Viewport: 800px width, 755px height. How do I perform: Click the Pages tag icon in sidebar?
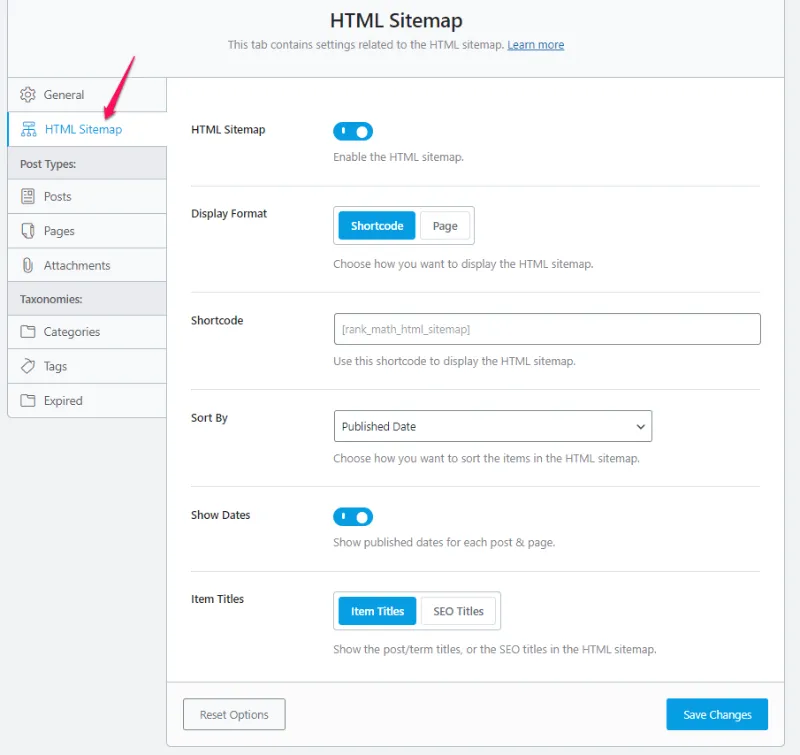30,230
